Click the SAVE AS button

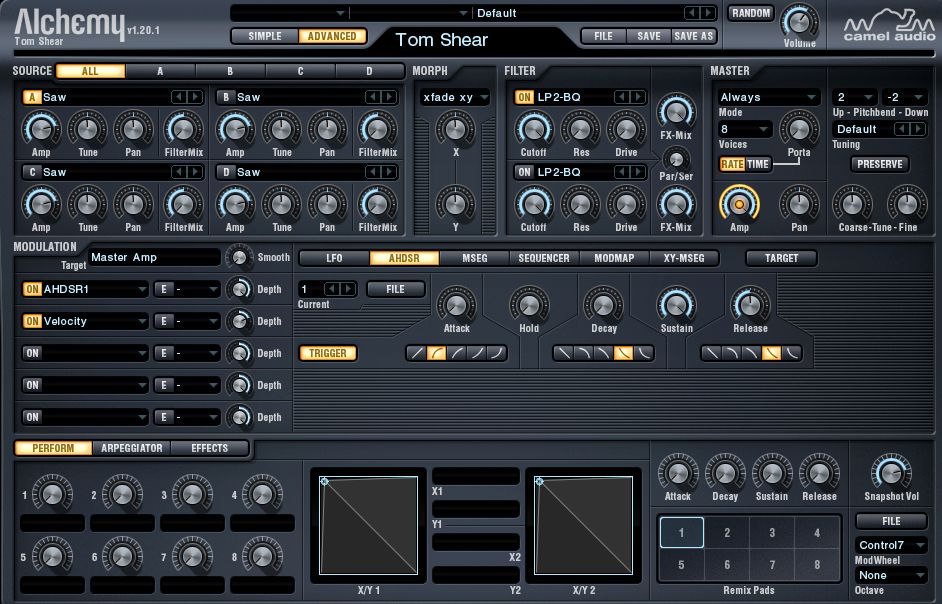point(692,36)
